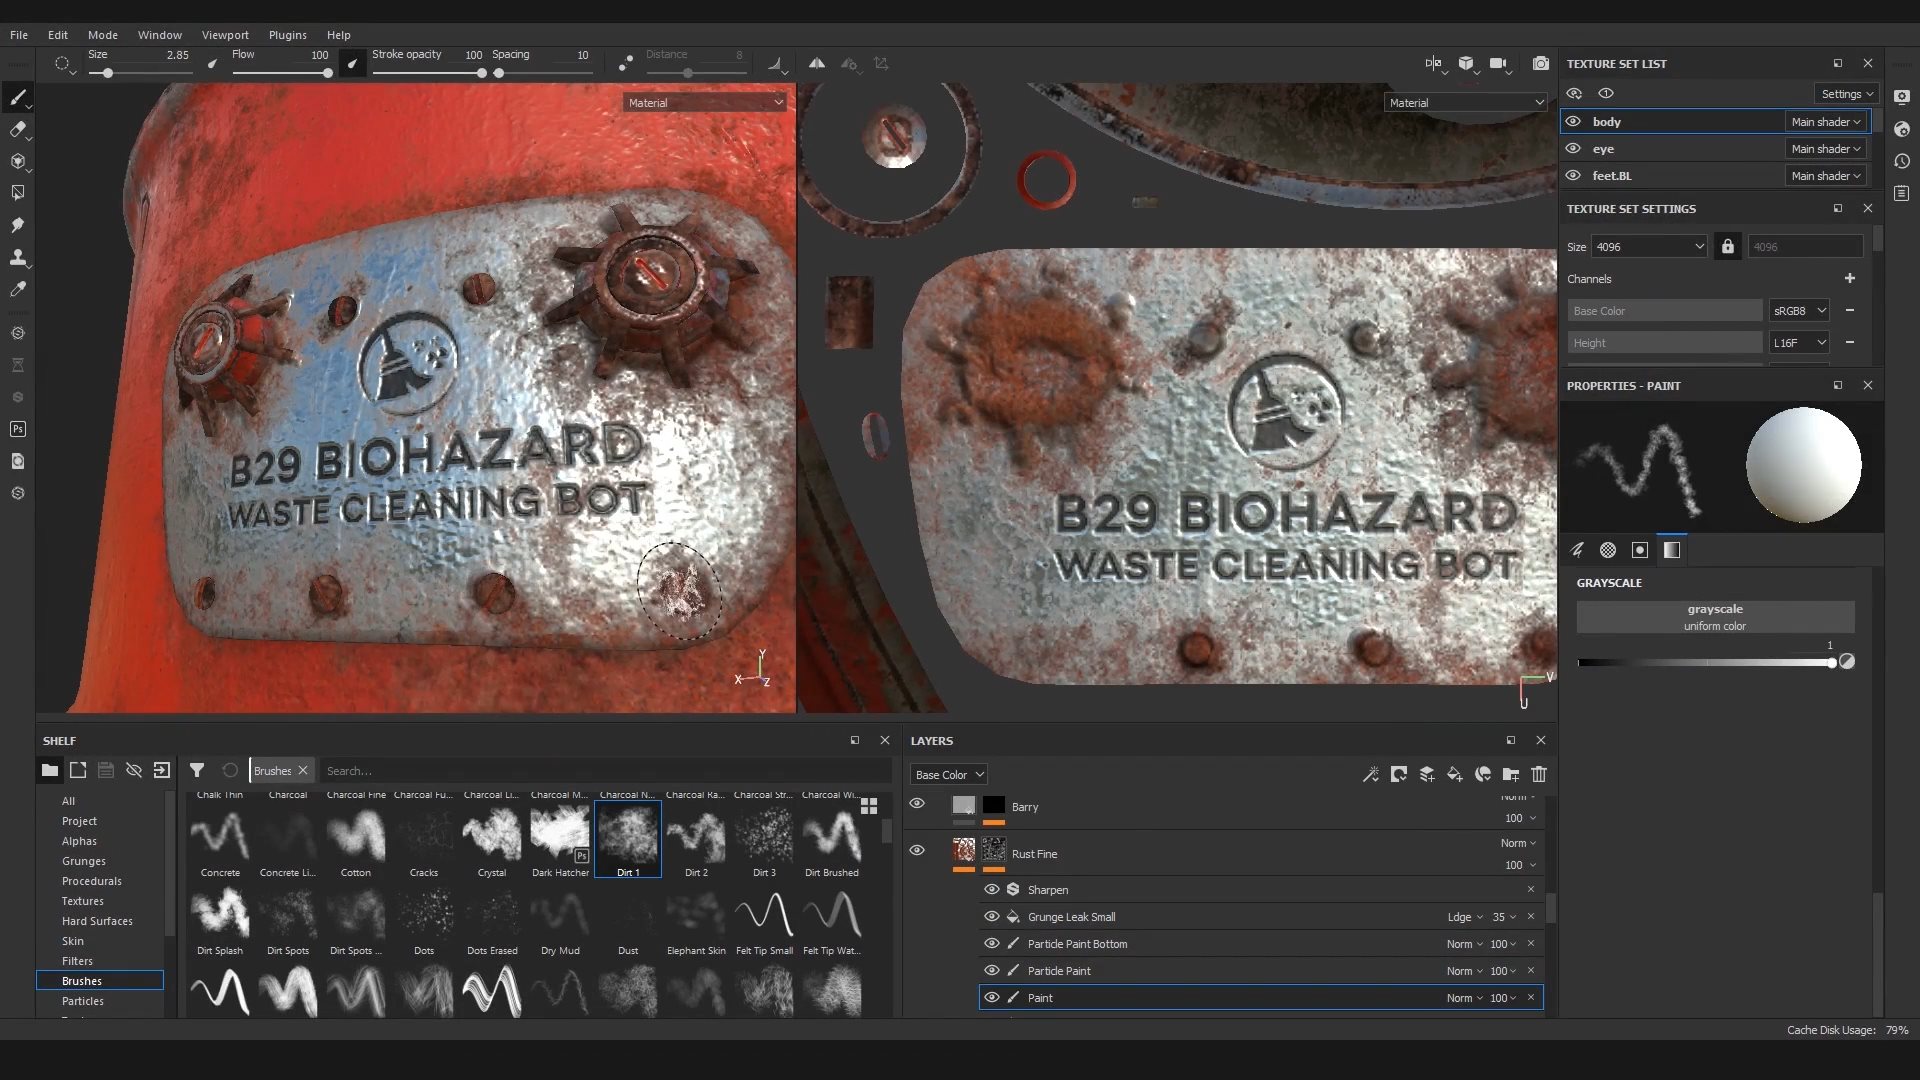Select the Clone stamp tool

tap(17, 257)
